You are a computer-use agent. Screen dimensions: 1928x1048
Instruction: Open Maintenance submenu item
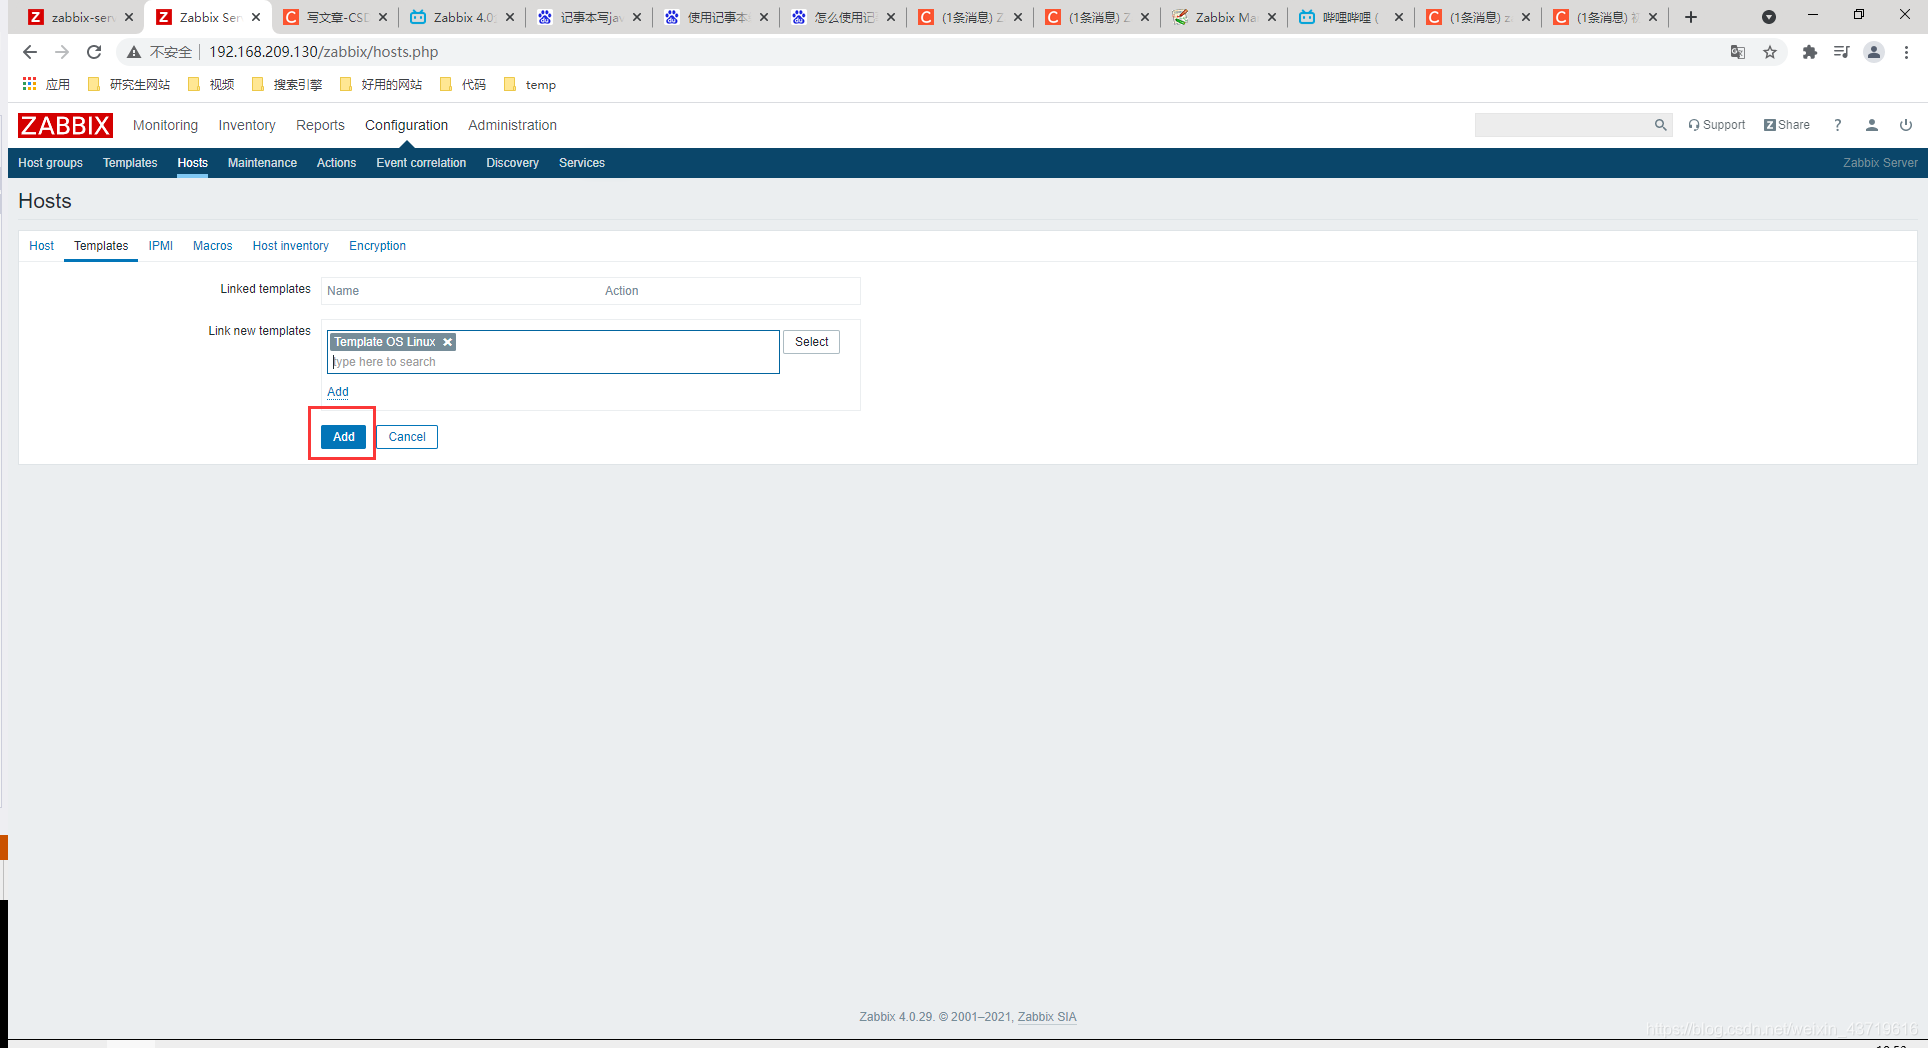pyautogui.click(x=262, y=163)
